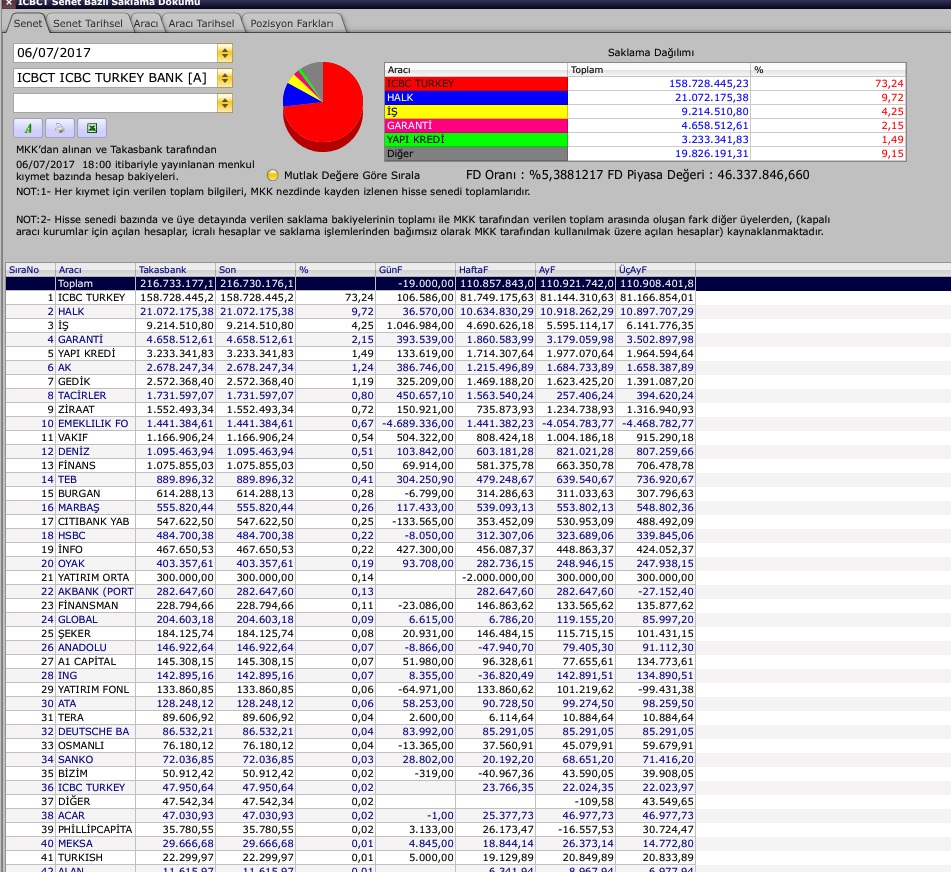Sort table by HaftaF column header
951x872 pixels.
496,270
